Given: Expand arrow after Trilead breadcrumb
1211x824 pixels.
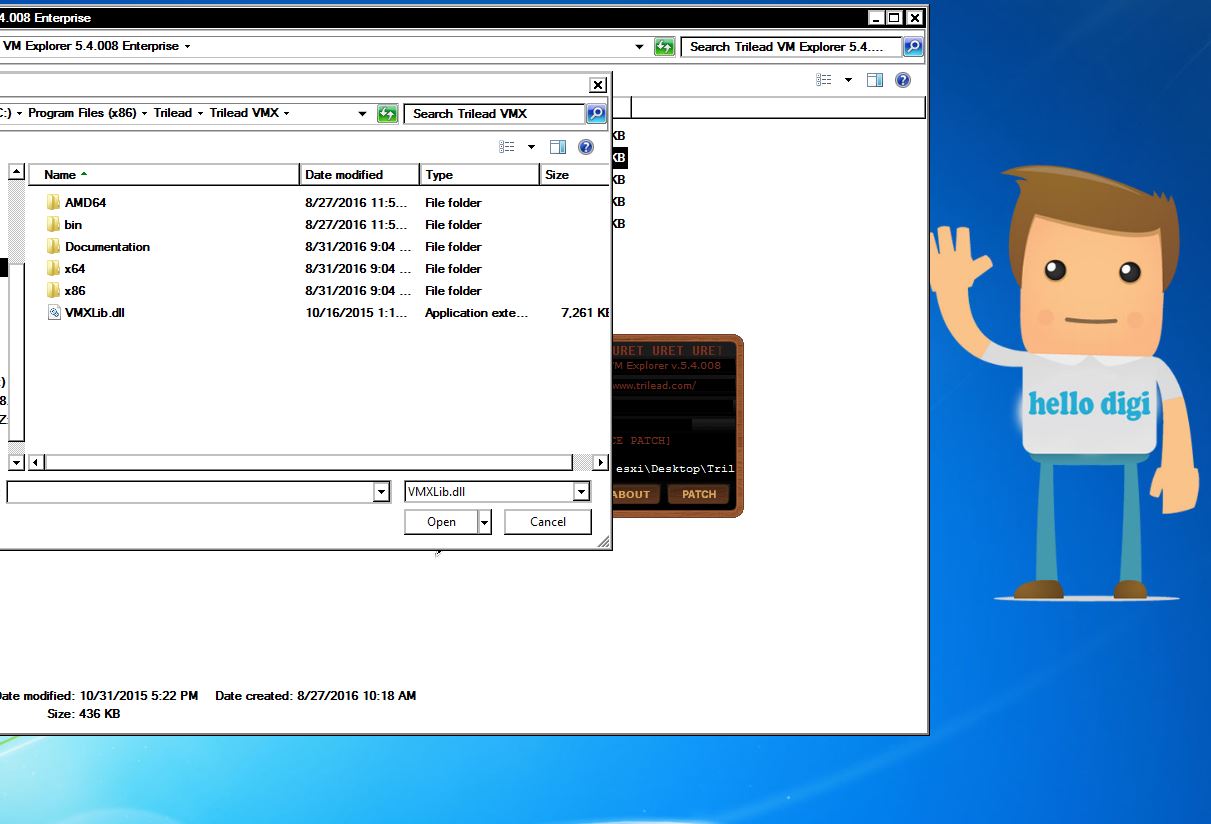Looking at the screenshot, I should point(200,113).
